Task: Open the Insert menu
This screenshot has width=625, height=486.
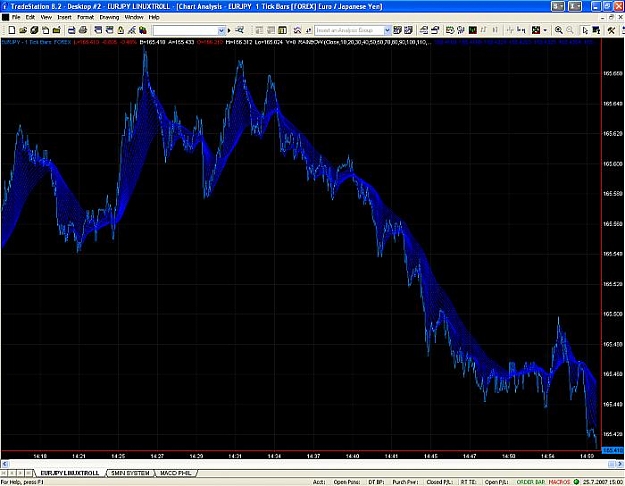Action: 64,18
